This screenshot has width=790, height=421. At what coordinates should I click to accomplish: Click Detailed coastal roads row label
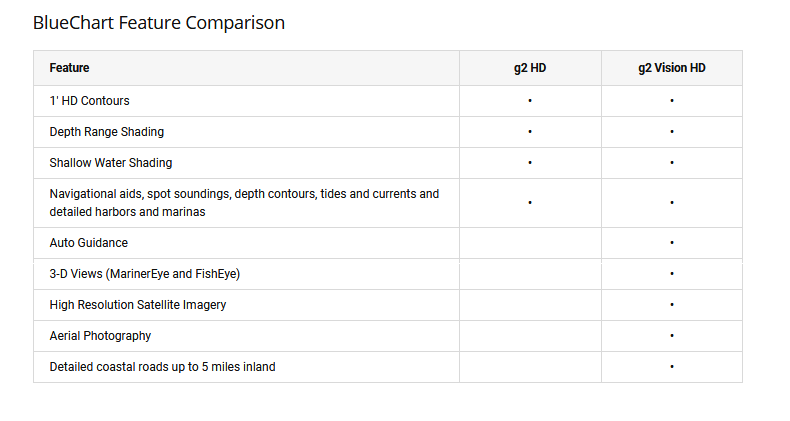[x=162, y=367]
